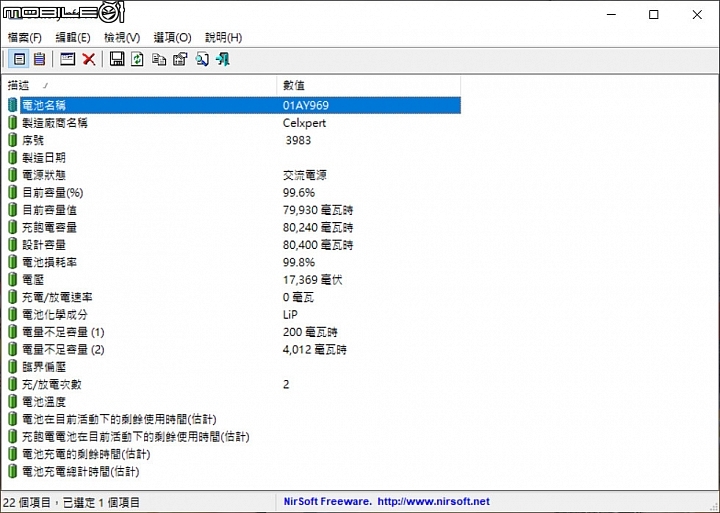The image size is (720, 513).
Task: Click the manufacturer value Celxpert
Action: [x=304, y=123]
